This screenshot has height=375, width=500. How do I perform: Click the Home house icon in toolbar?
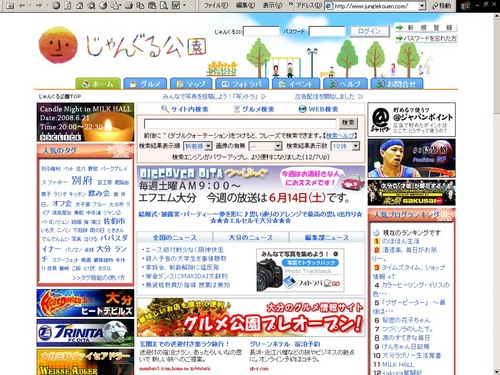click(80, 6)
